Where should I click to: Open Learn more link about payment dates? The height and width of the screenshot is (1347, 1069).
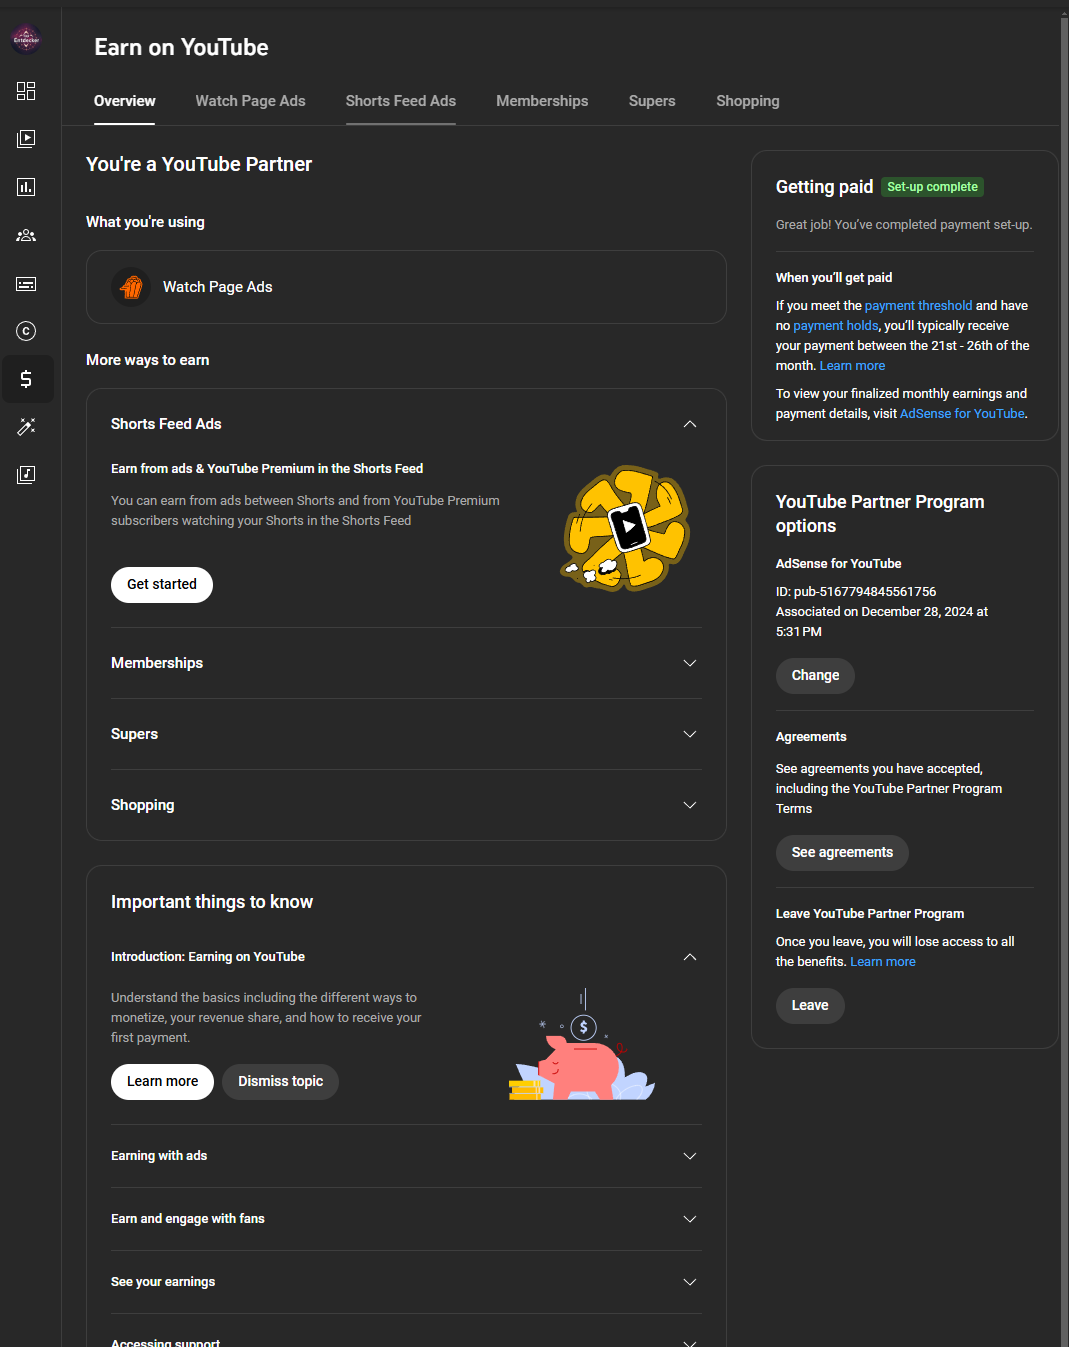click(852, 366)
